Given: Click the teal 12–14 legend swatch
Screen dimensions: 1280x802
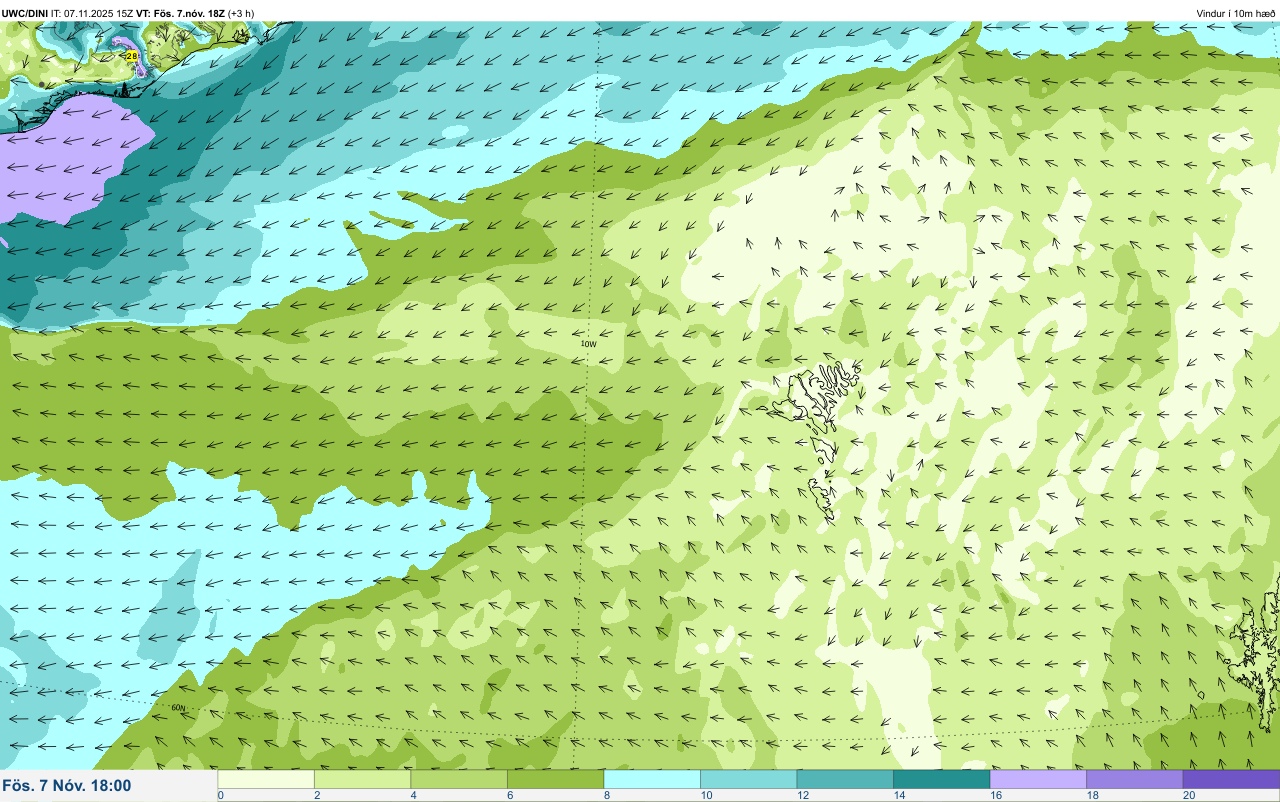Looking at the screenshot, I should pyautogui.click(x=845, y=779).
